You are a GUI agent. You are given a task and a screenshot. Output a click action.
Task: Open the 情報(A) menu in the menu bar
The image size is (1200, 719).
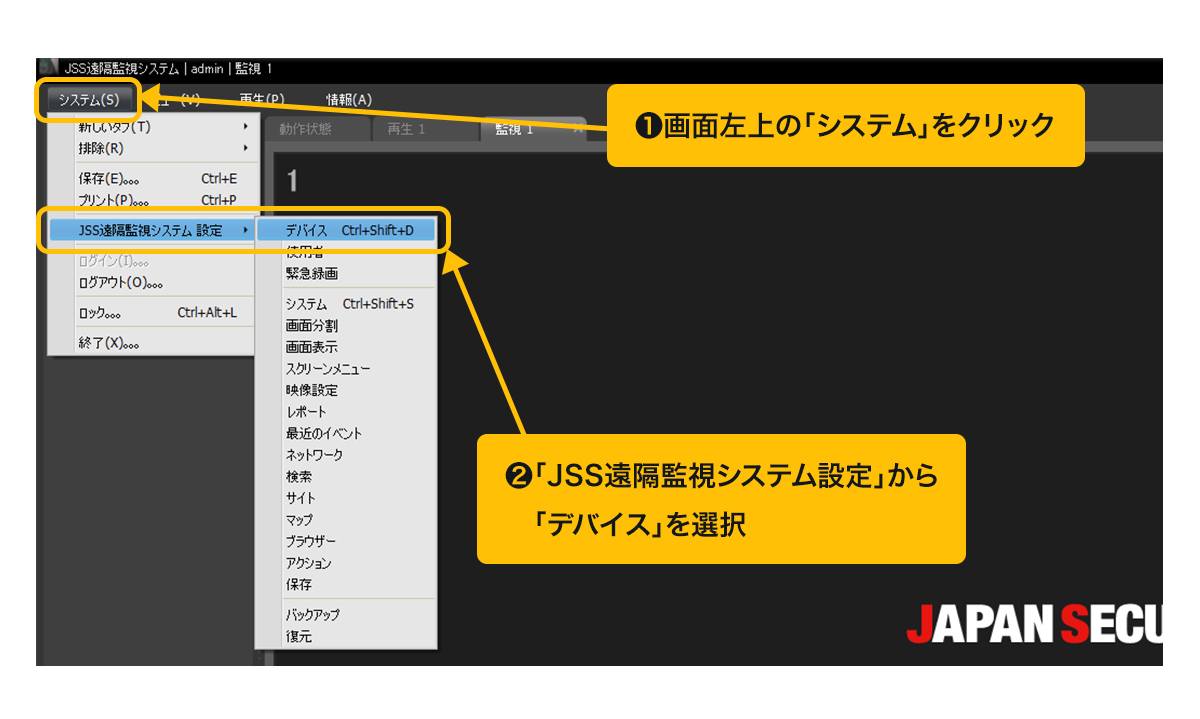click(349, 100)
